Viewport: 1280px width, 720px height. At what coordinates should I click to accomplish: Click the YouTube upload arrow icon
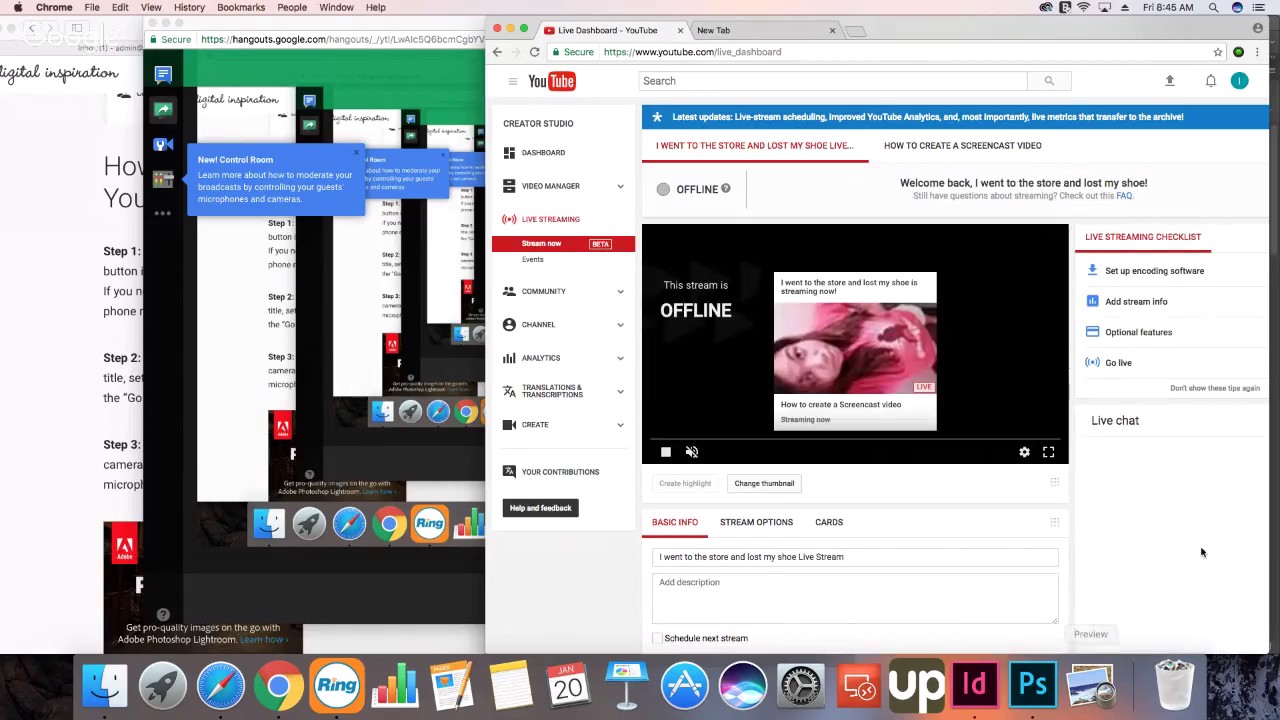[x=1169, y=81]
